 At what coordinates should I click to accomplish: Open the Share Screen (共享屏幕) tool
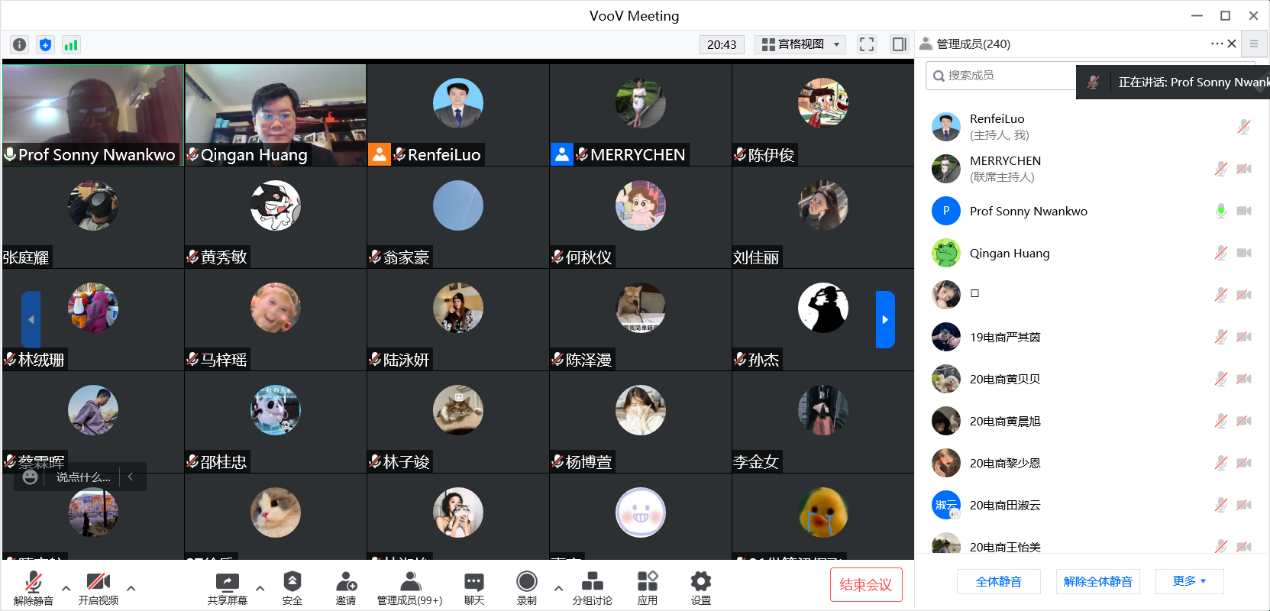[x=227, y=588]
